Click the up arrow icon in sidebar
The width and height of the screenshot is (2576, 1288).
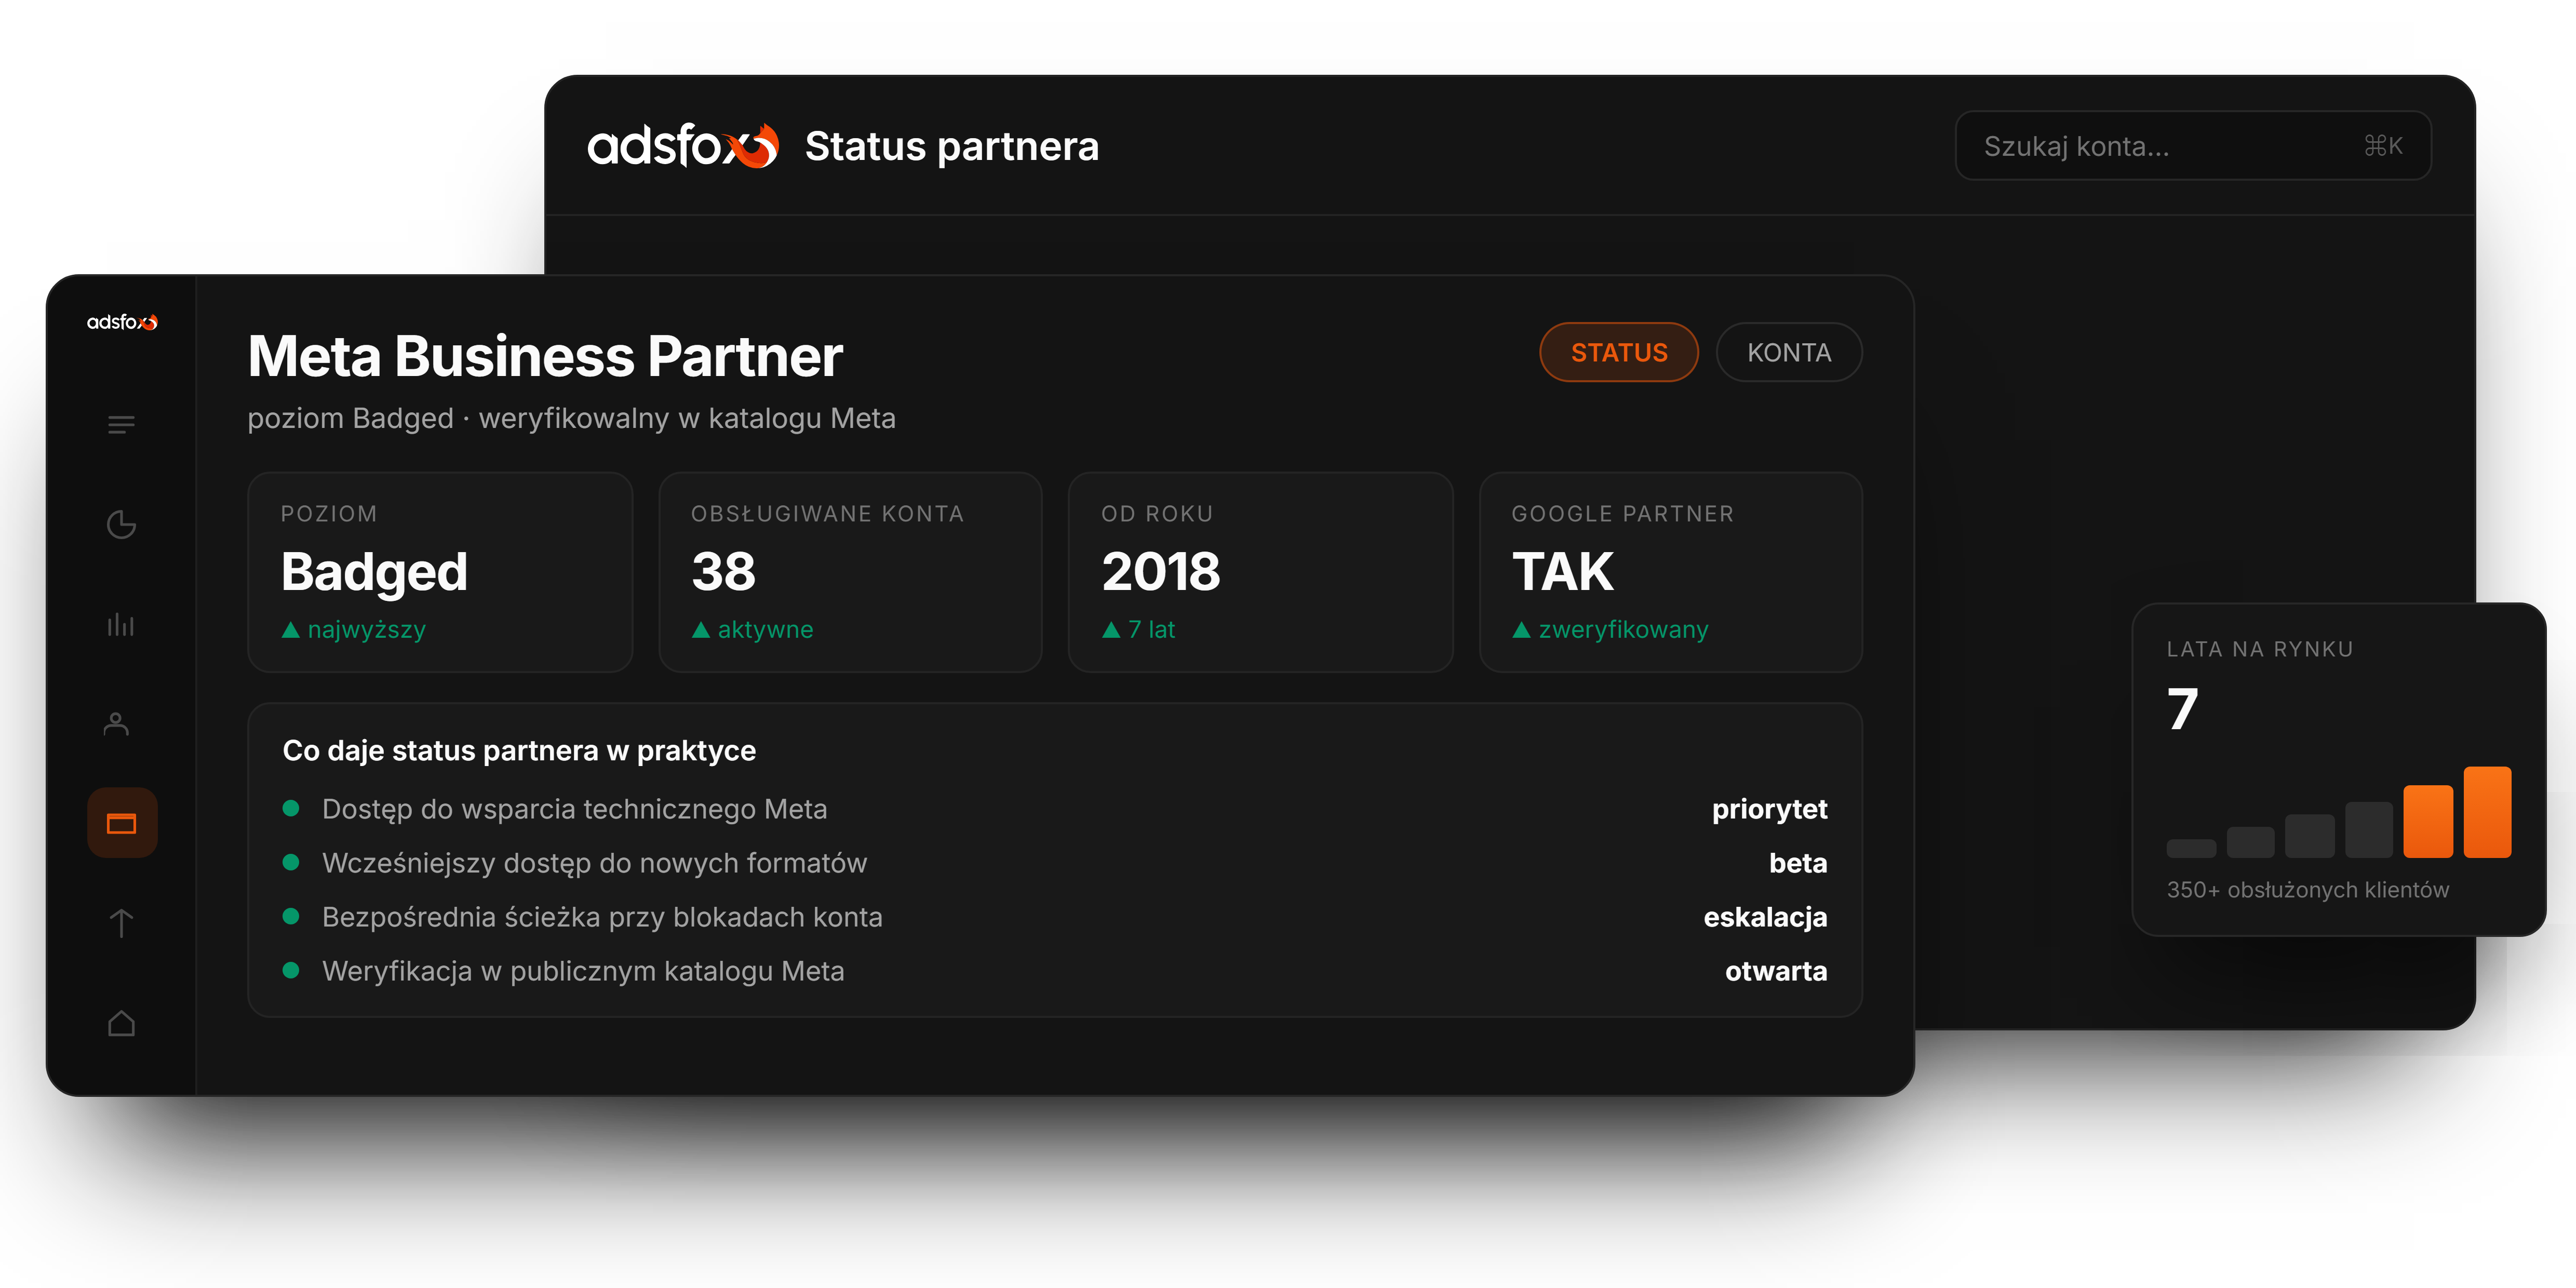point(121,923)
